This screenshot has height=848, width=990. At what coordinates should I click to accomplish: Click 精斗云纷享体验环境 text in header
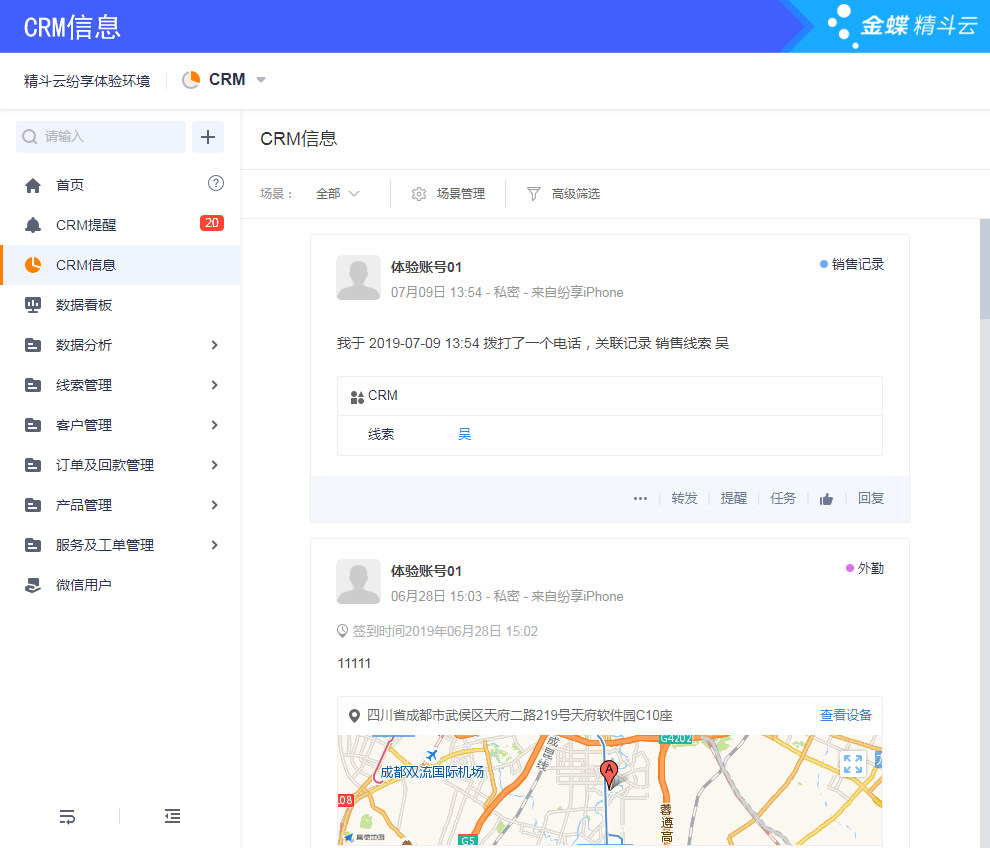pyautogui.click(x=87, y=81)
